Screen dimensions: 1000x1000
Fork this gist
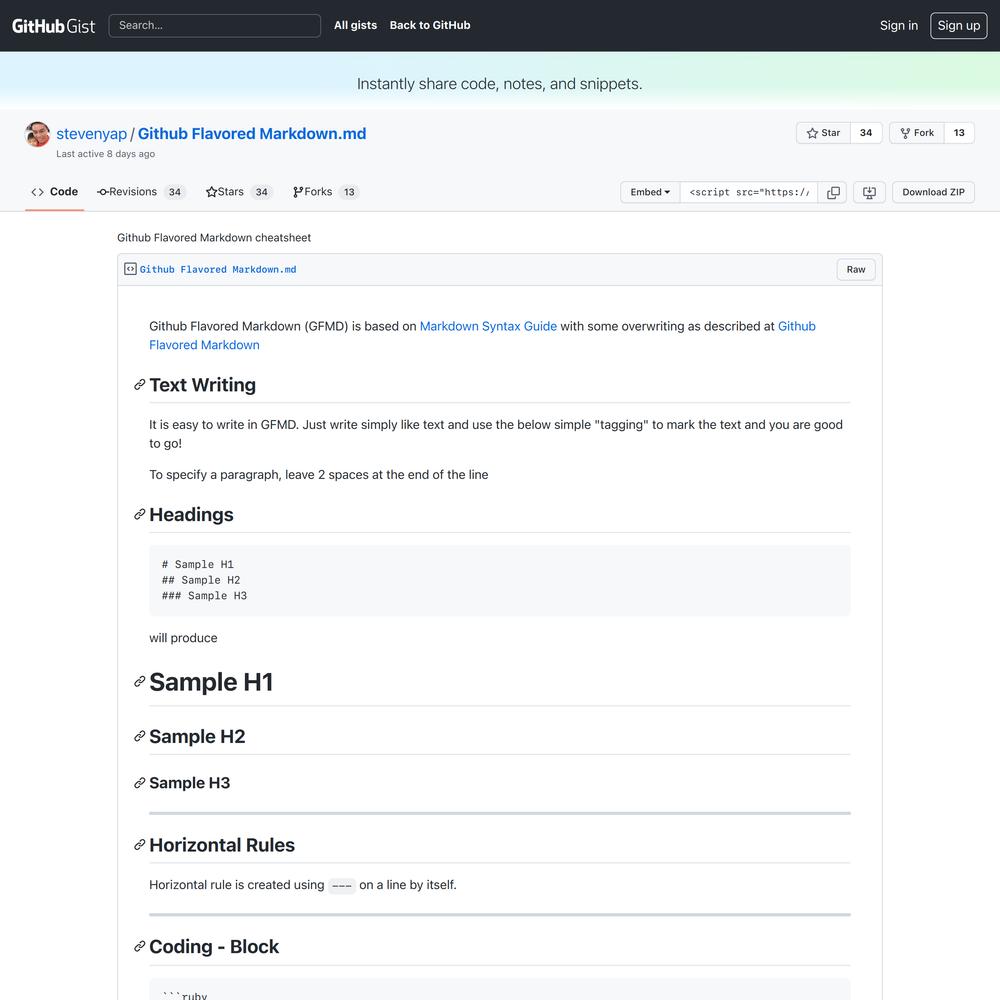(916, 133)
